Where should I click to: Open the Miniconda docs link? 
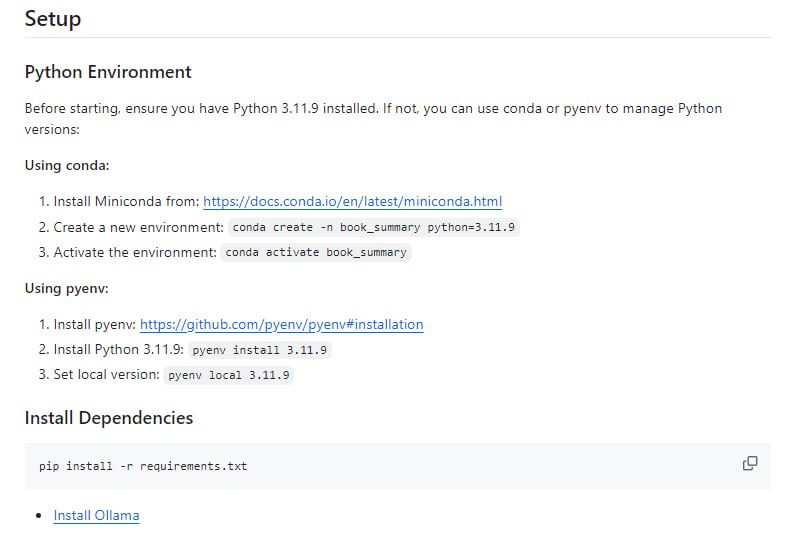(x=352, y=201)
